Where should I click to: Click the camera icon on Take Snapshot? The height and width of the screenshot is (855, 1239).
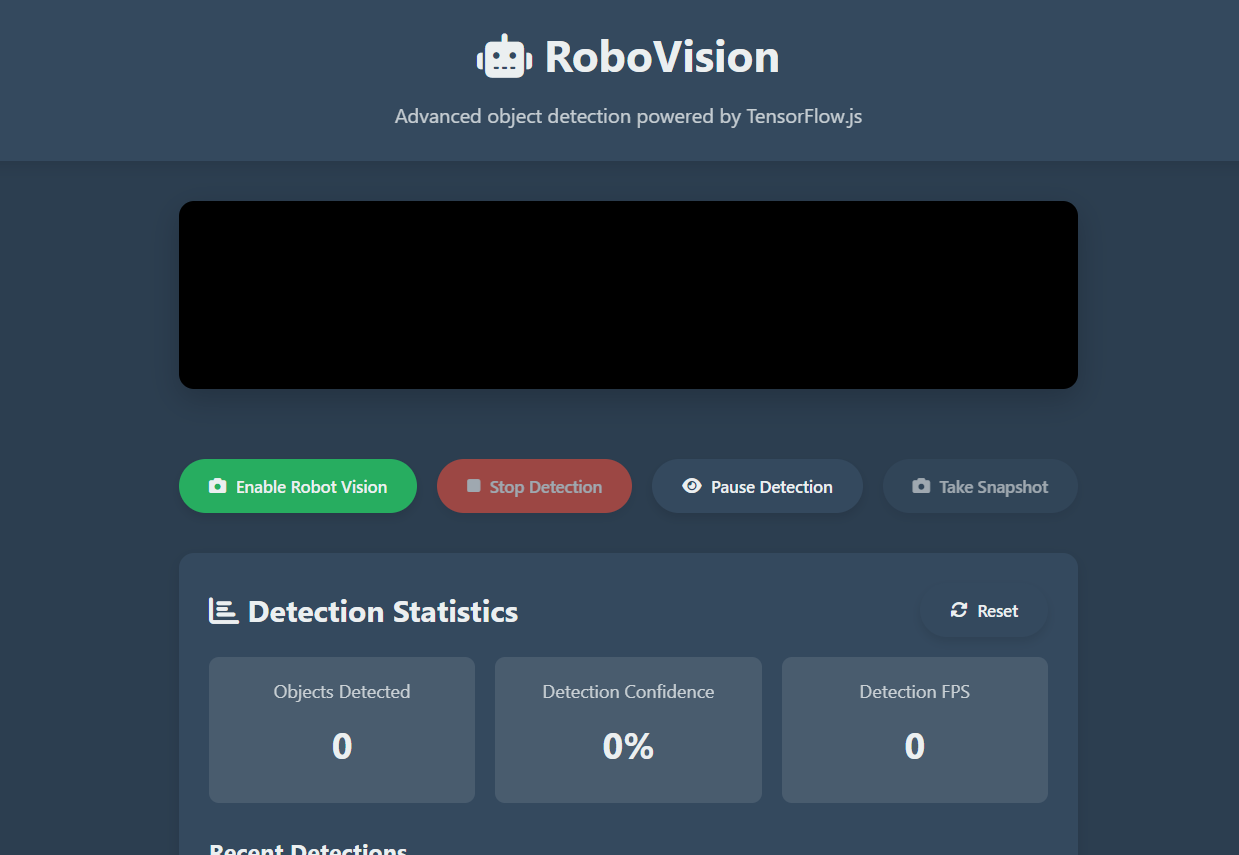[921, 486]
